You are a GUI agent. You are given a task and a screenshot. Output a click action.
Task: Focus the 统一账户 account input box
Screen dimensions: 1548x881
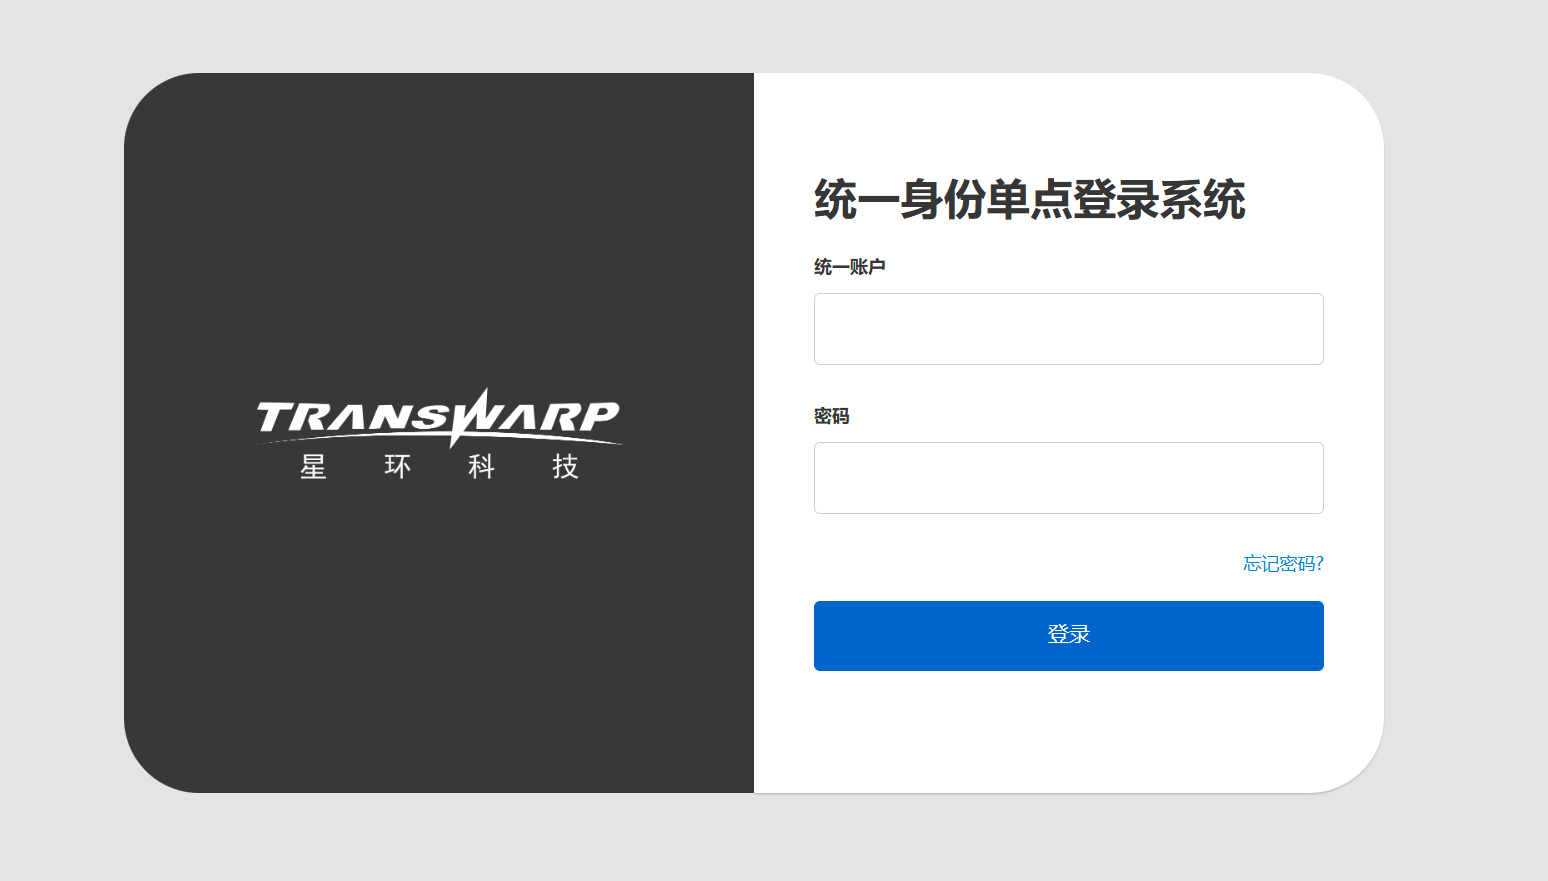click(1068, 329)
